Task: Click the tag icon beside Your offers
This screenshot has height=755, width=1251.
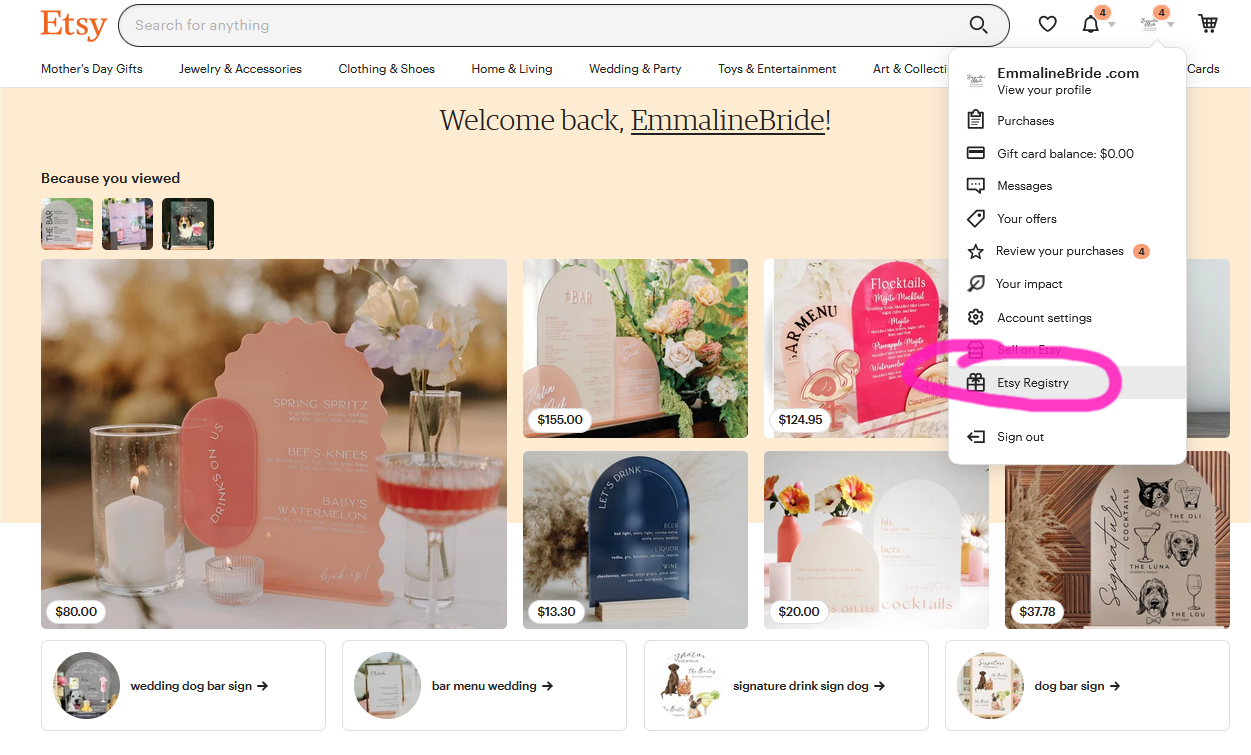Action: coord(975,218)
